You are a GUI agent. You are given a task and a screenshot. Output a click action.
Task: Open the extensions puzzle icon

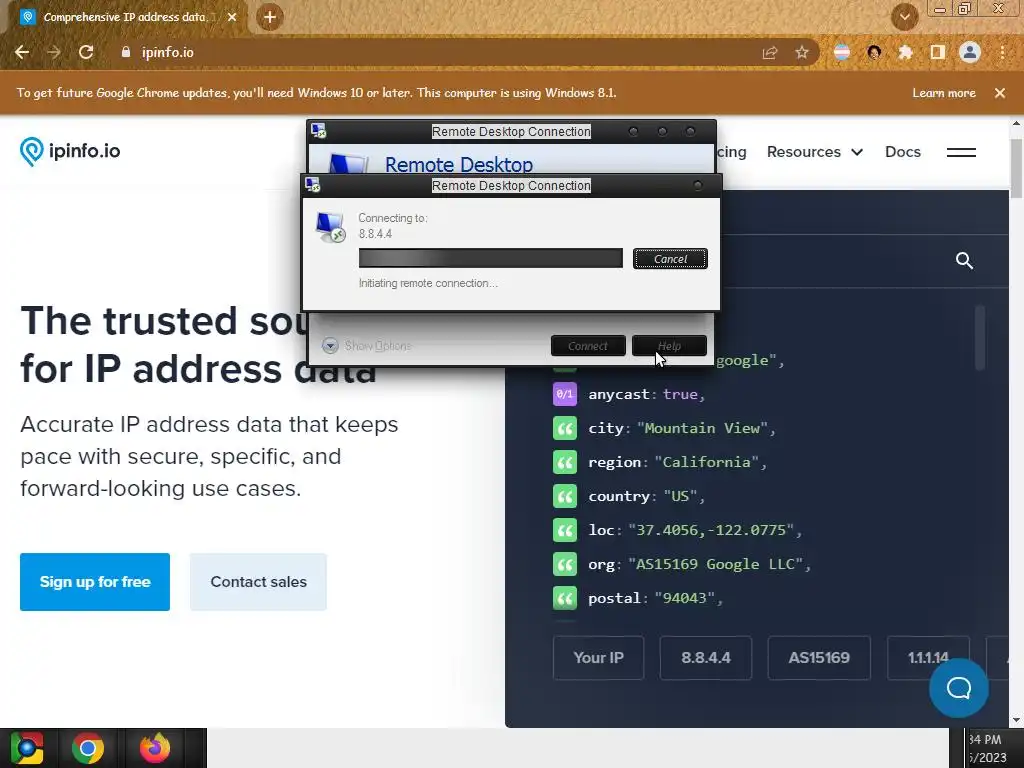click(x=906, y=52)
